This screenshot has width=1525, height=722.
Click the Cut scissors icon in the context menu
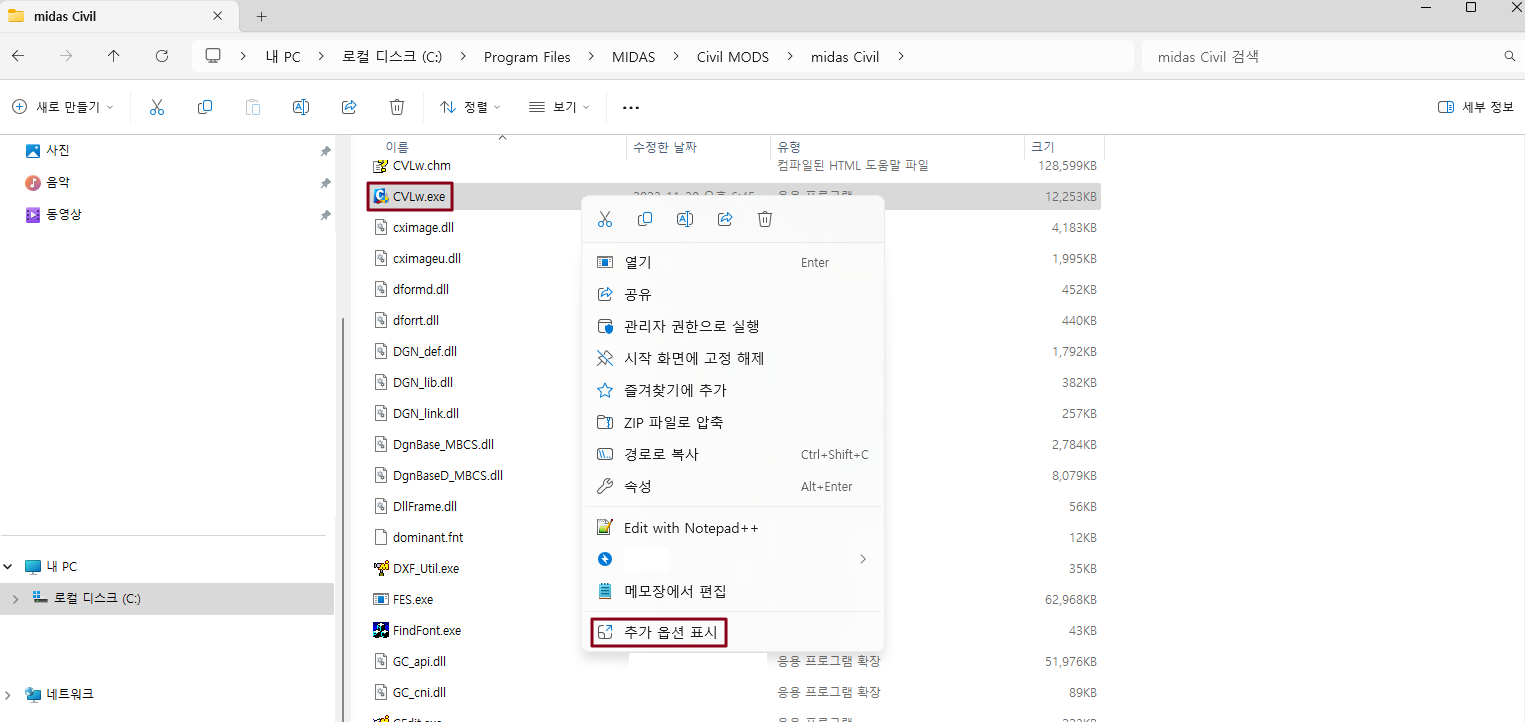pyautogui.click(x=605, y=219)
